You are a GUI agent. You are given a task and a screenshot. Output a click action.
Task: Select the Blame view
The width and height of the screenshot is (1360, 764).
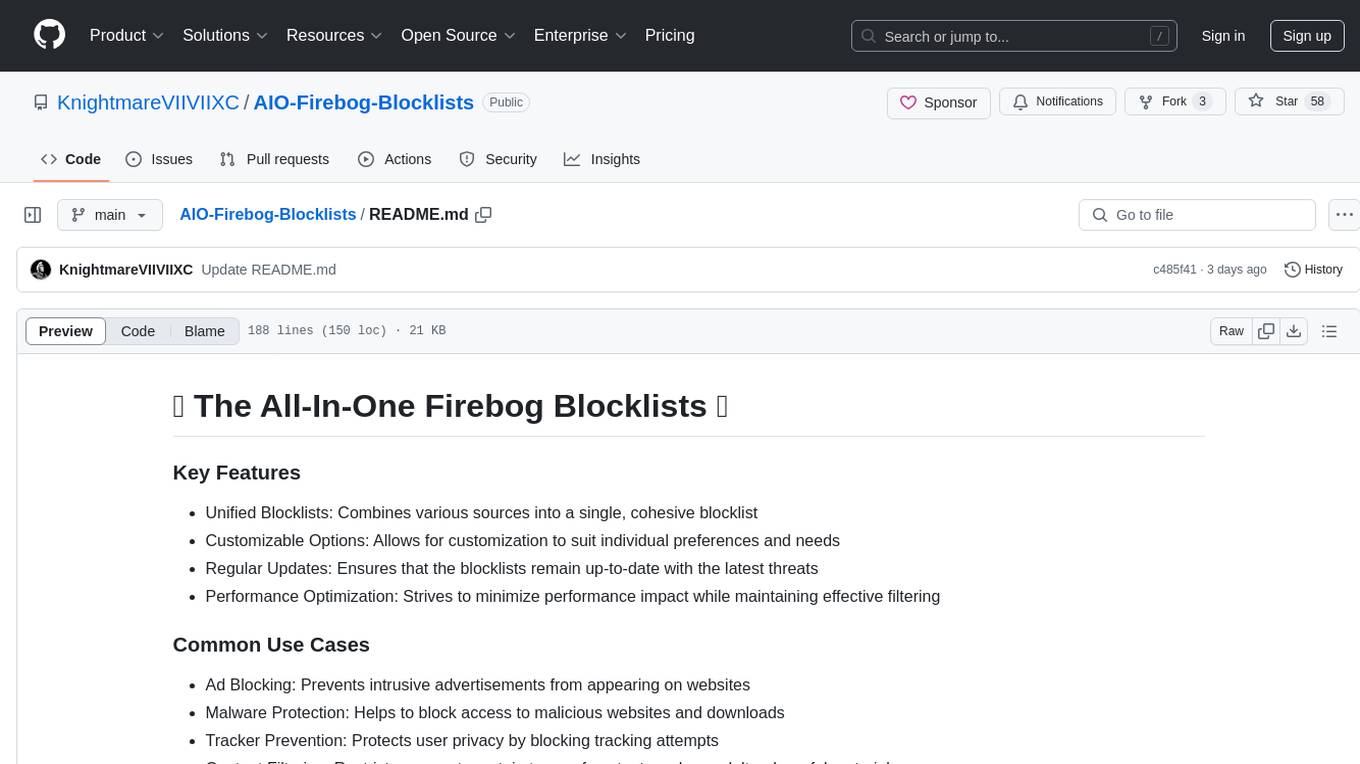pos(205,331)
